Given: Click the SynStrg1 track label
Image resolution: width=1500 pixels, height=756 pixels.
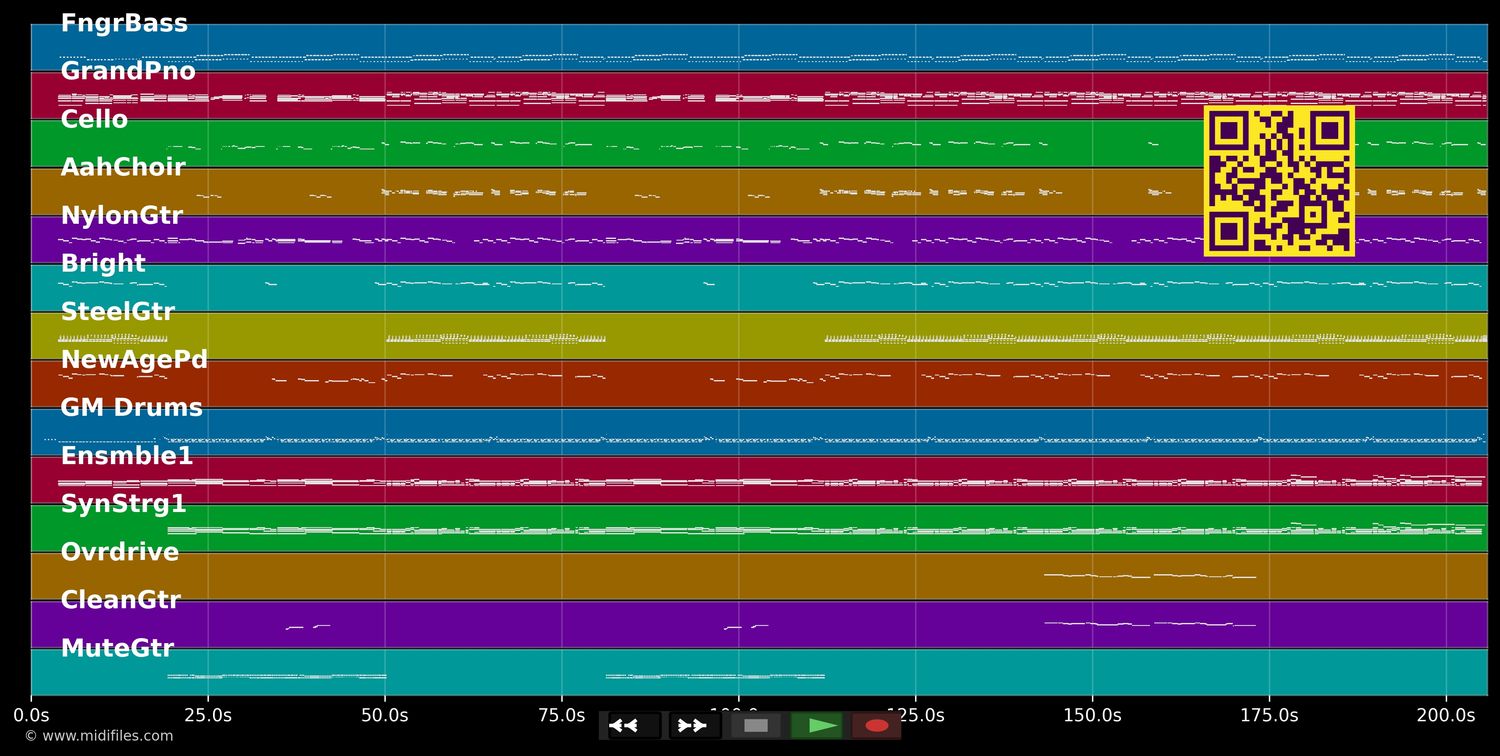Looking at the screenshot, I should 124,504.
